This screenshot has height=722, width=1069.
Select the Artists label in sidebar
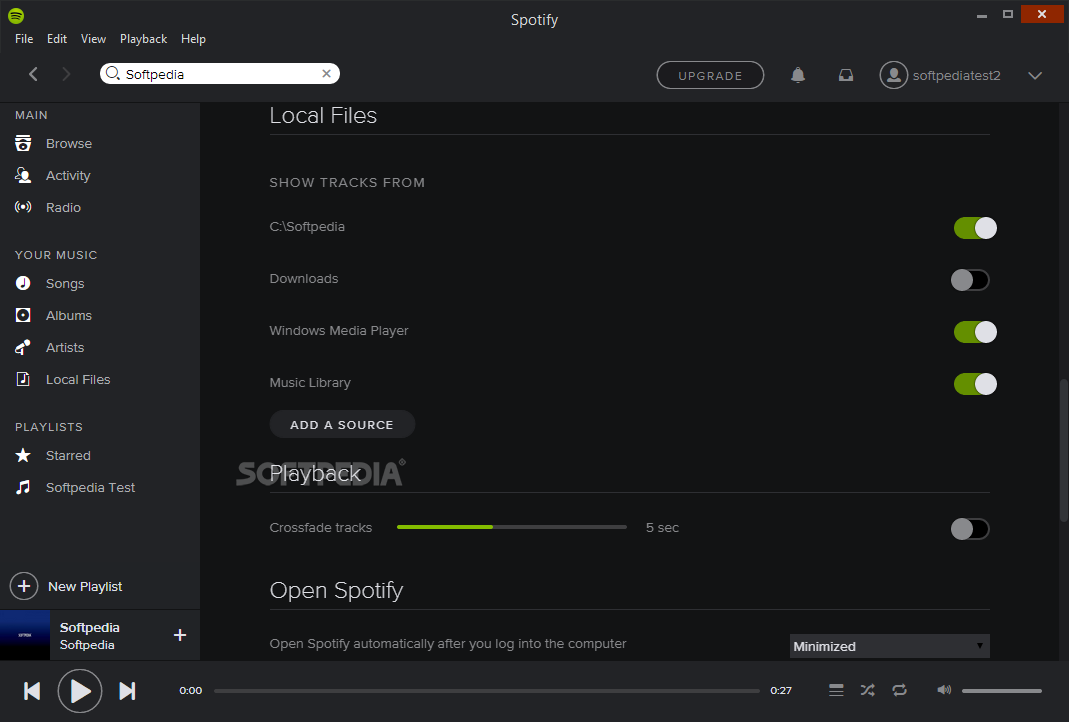(65, 347)
